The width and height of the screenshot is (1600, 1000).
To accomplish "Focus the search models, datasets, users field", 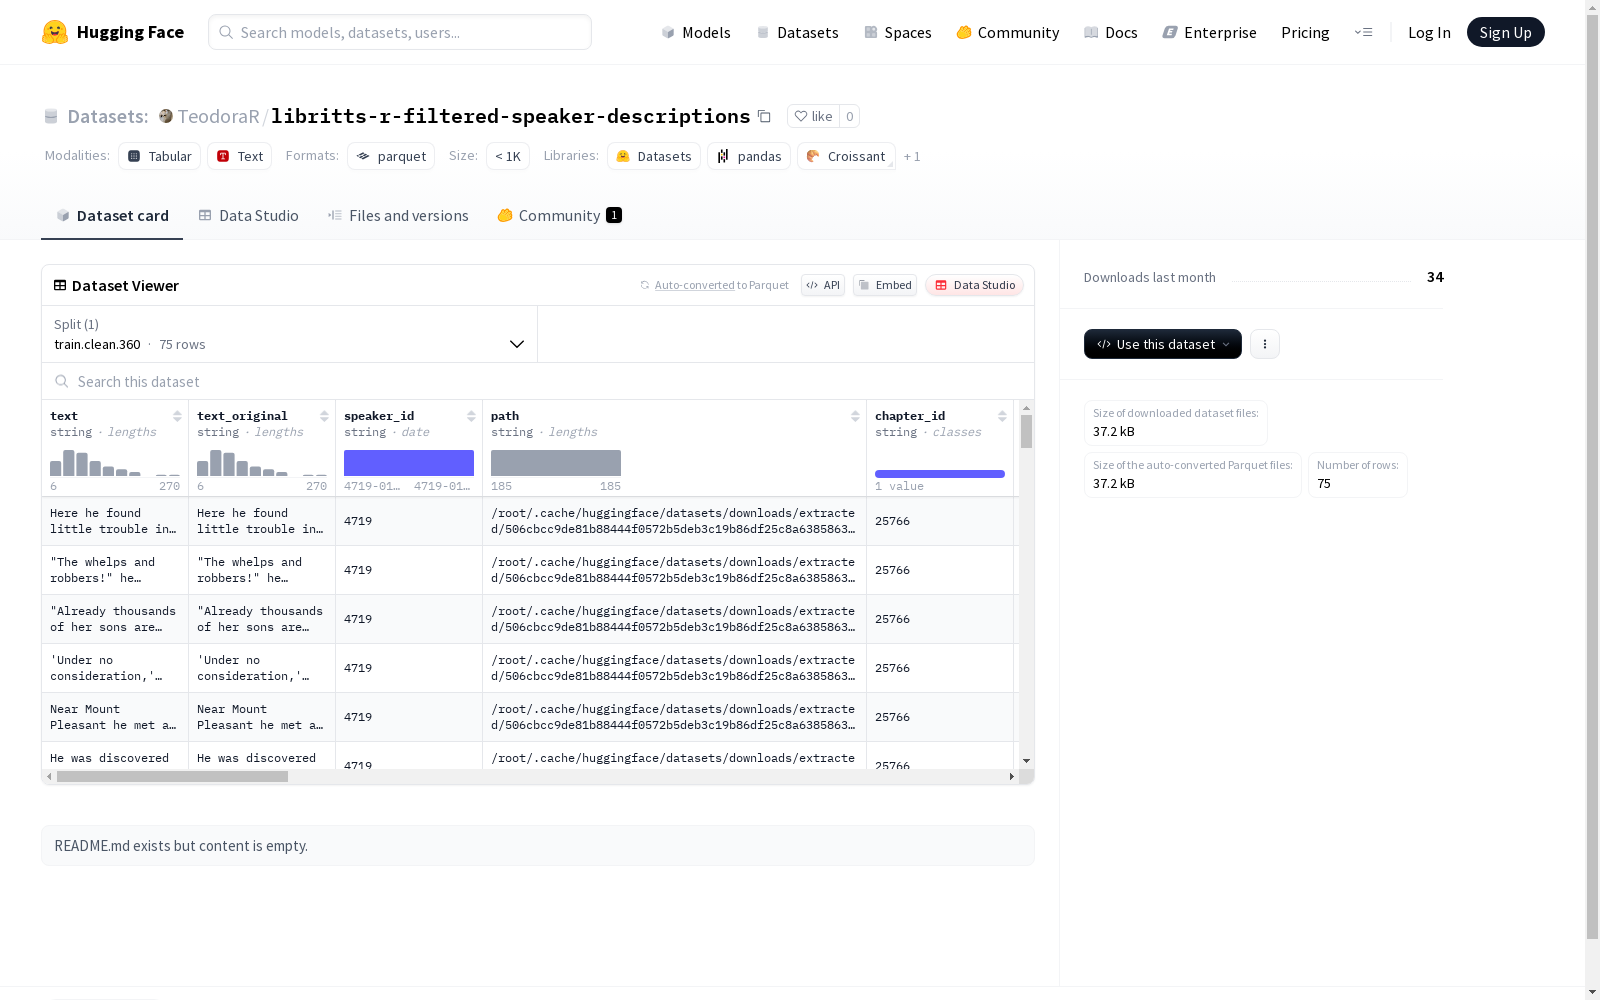I will (x=400, y=32).
